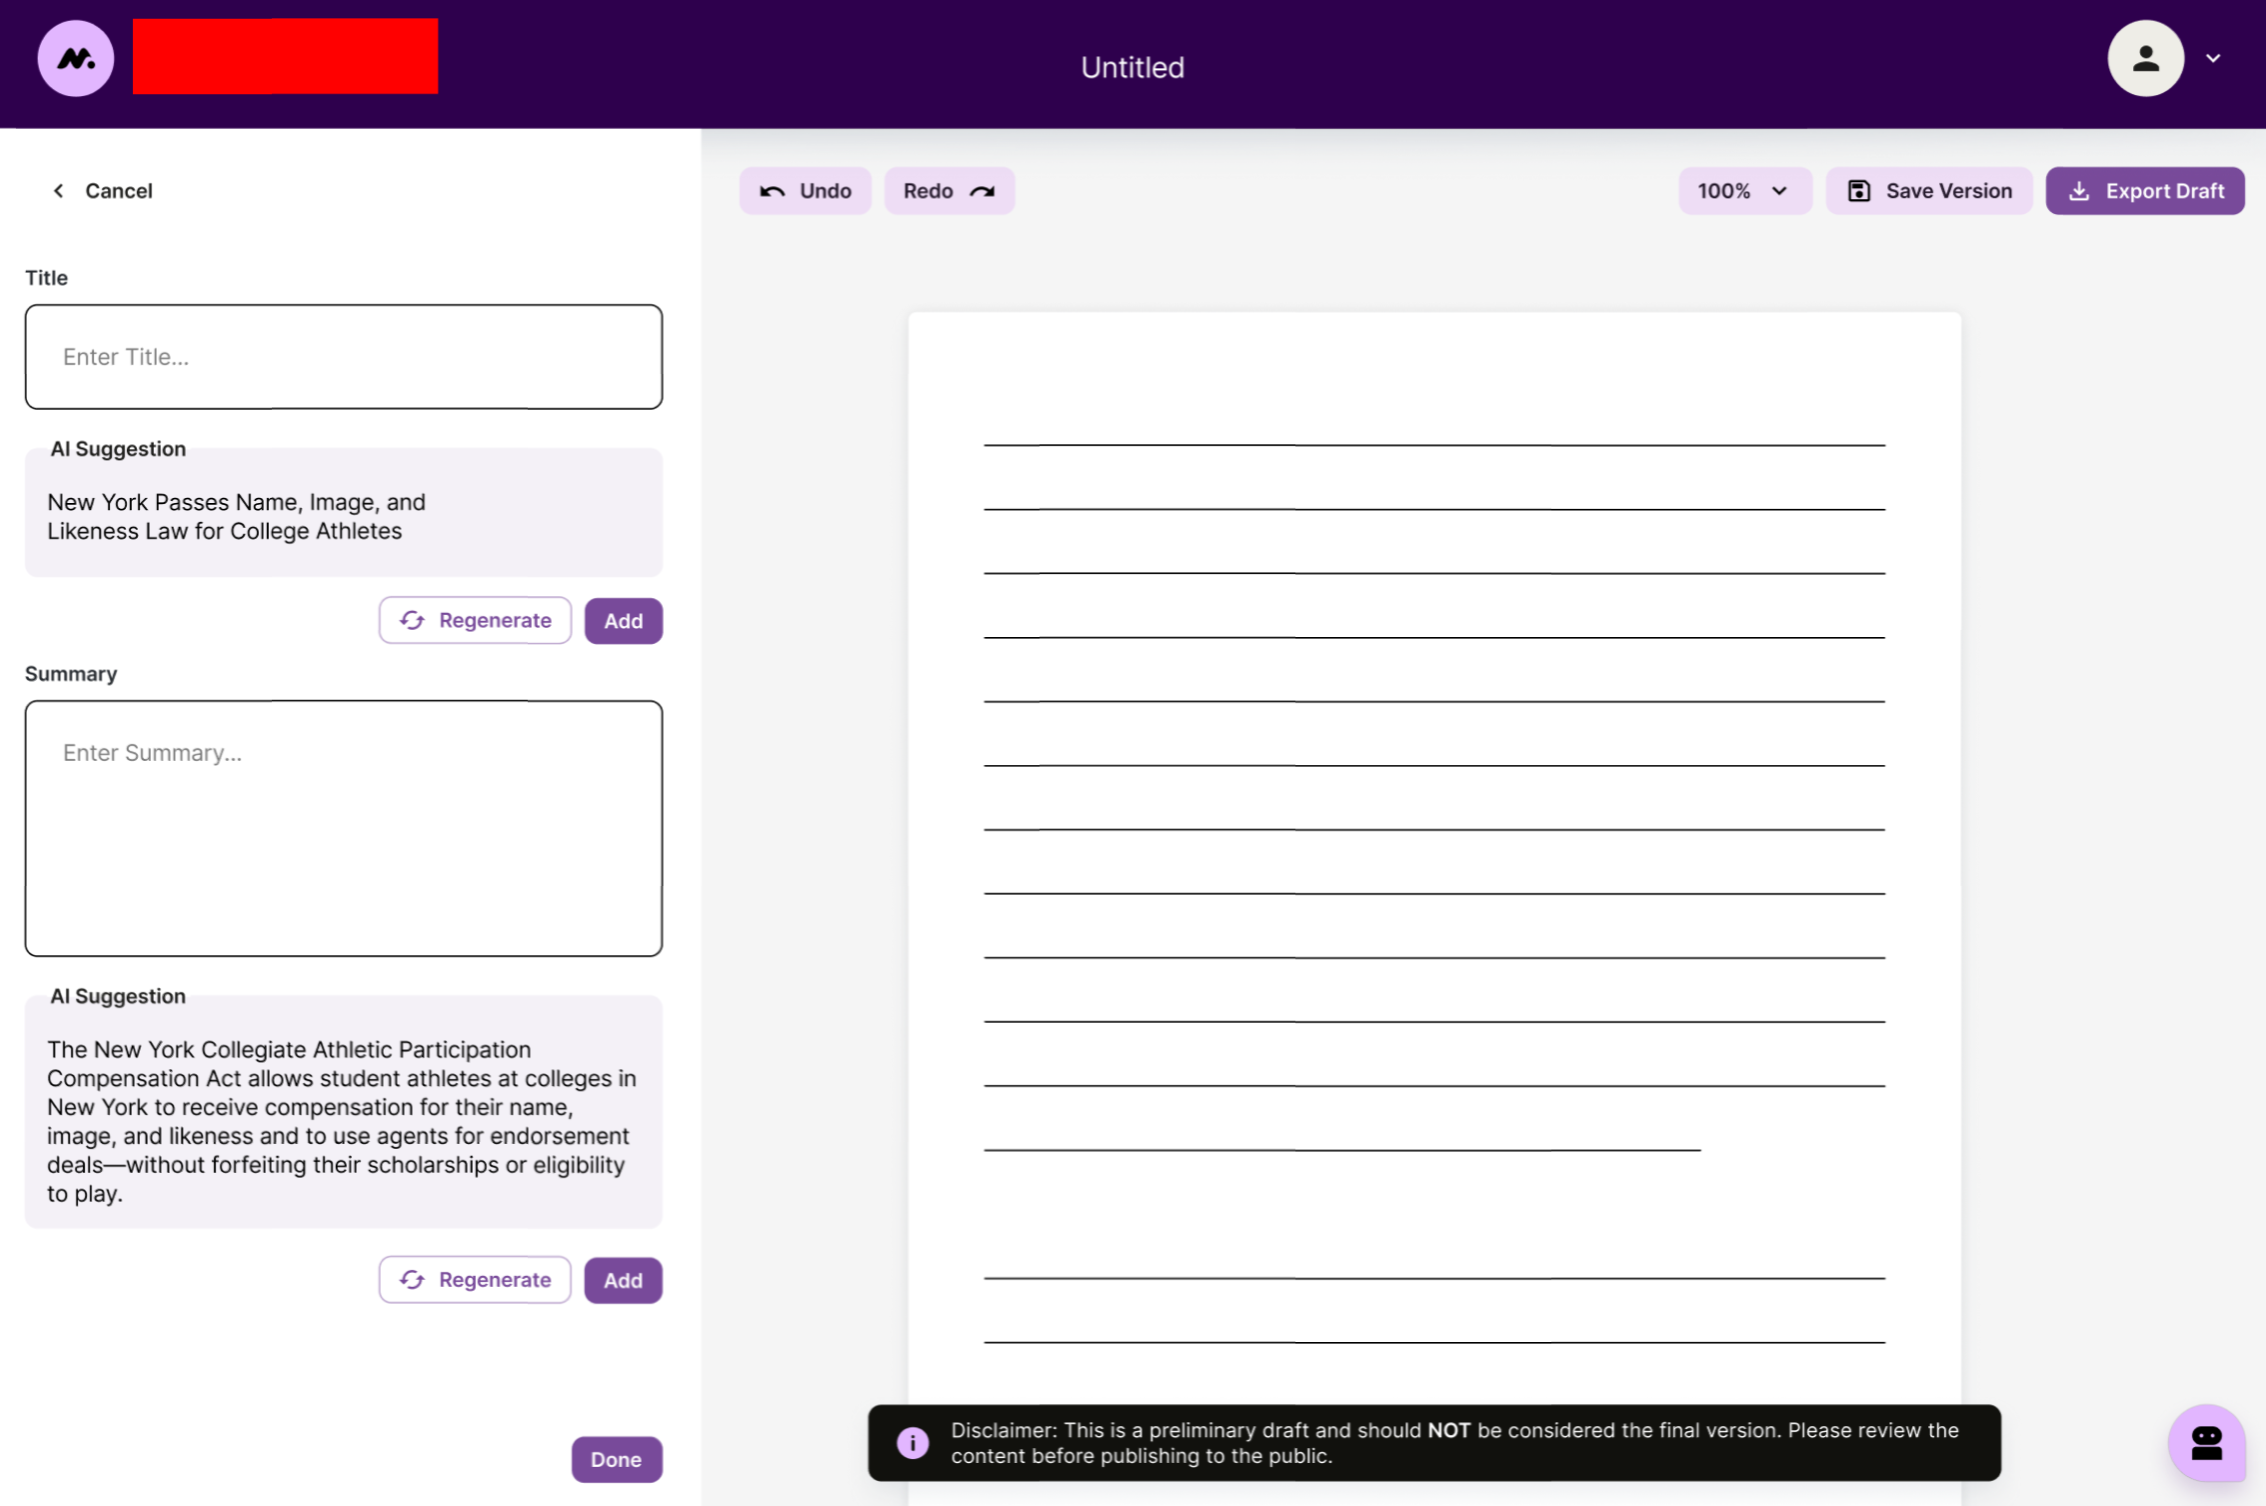
Task: Focus the Enter Title input field
Action: [343, 357]
